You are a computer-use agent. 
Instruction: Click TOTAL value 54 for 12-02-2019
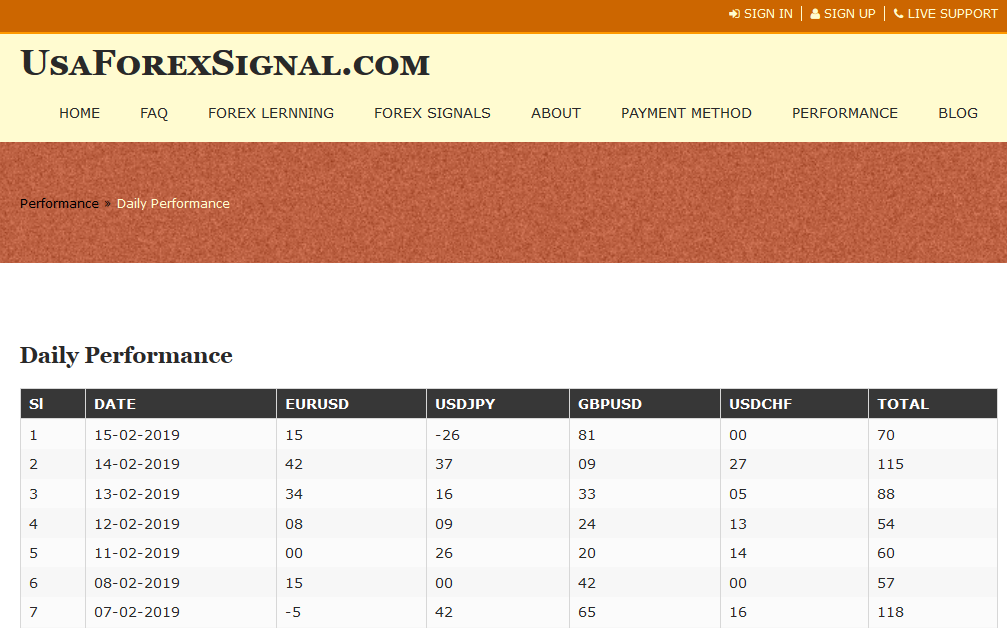pyautogui.click(x=886, y=524)
